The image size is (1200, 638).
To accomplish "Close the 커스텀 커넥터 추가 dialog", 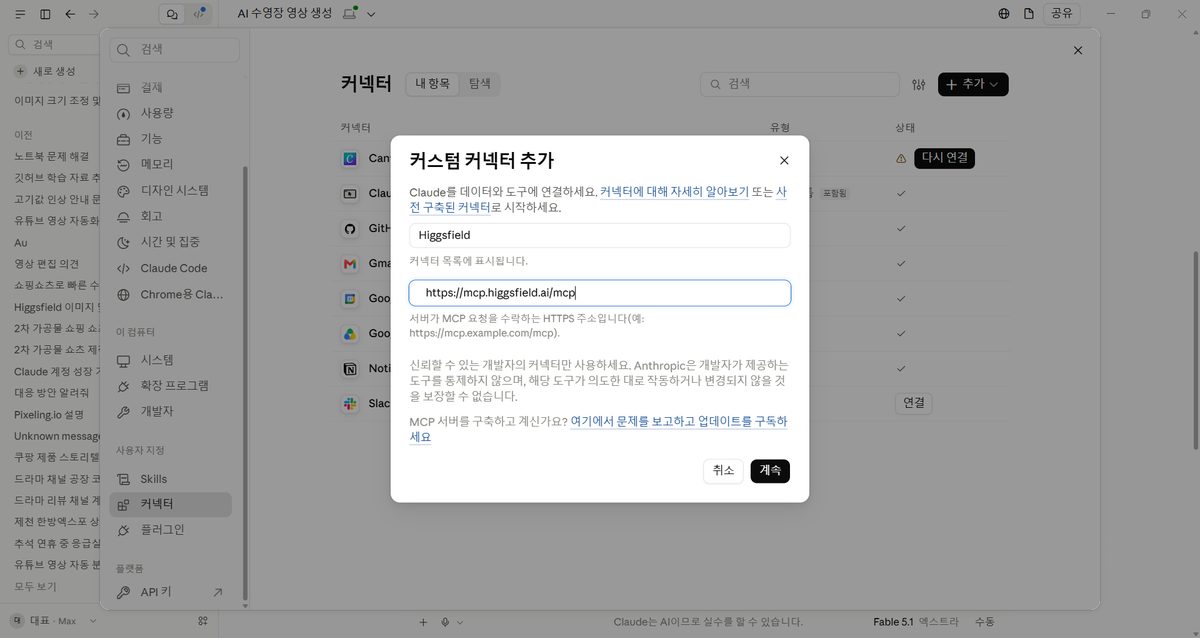I will [x=784, y=160].
